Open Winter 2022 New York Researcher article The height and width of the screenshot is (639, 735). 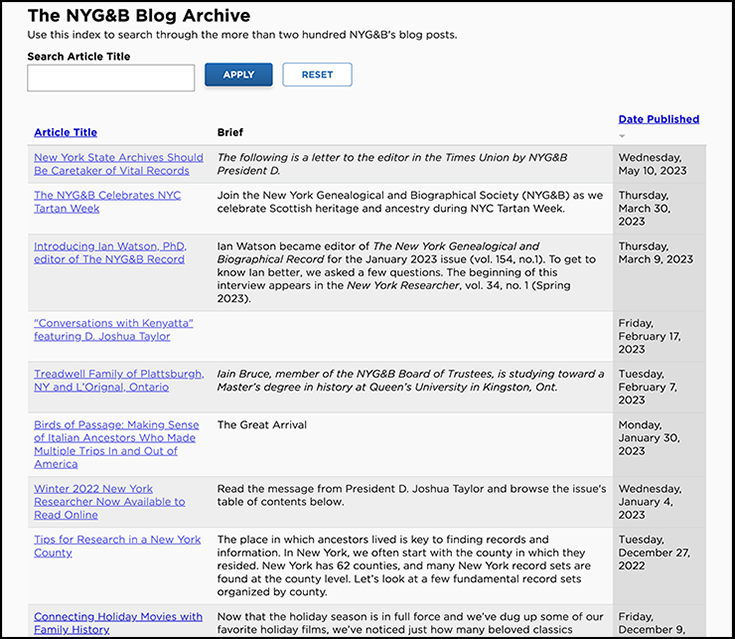[109, 501]
